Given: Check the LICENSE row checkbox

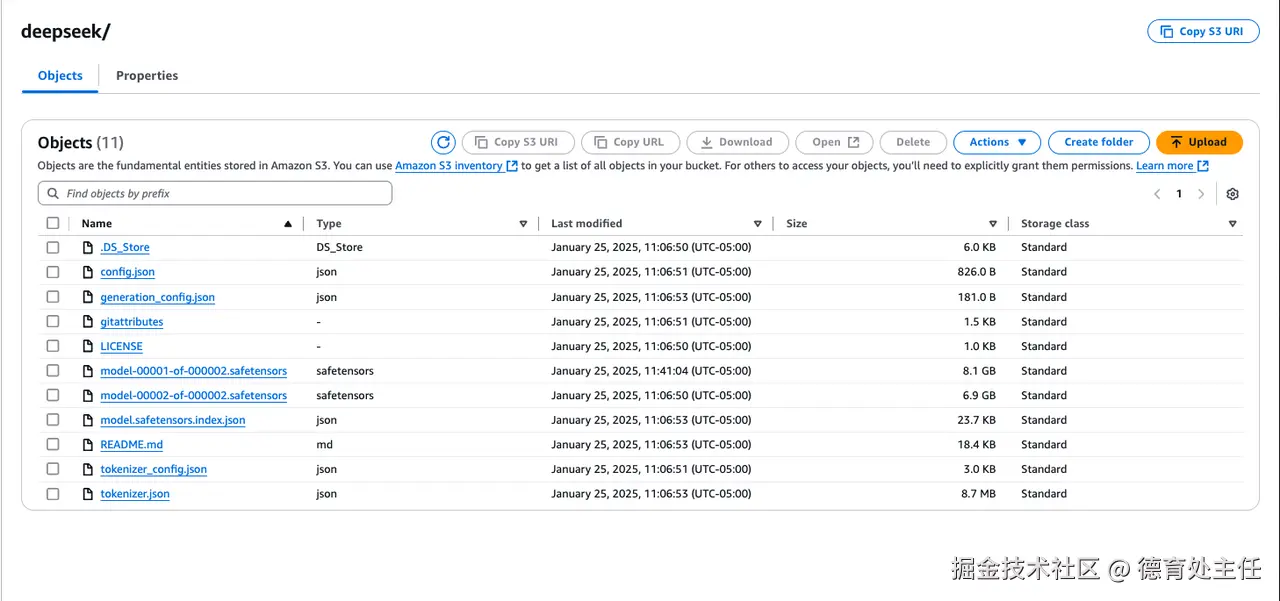Looking at the screenshot, I should click(x=53, y=346).
